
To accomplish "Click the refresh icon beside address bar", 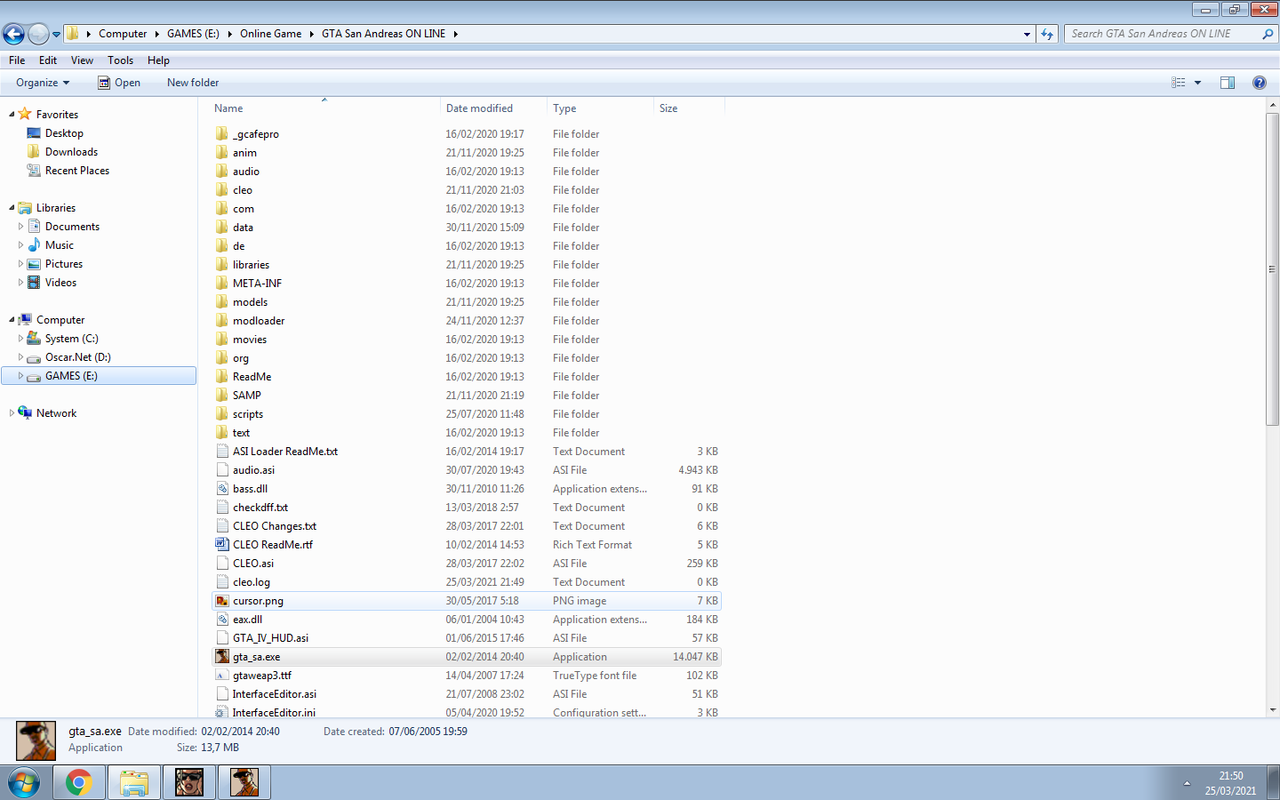I will coord(1047,33).
